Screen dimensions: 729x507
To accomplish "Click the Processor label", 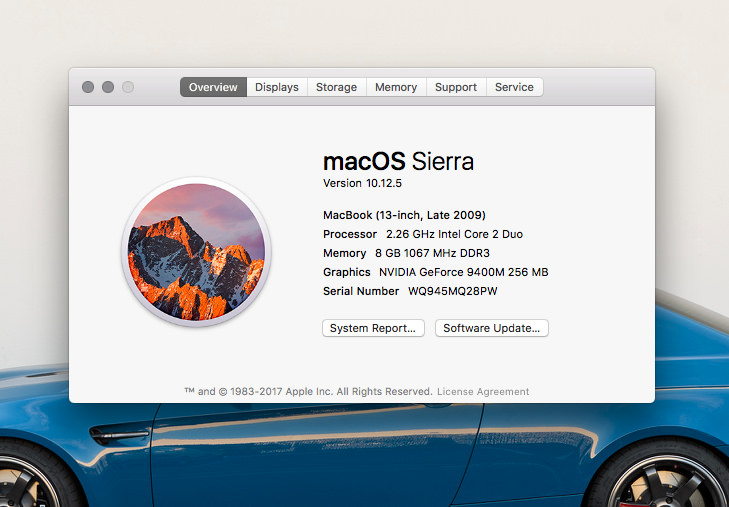I will click(350, 234).
